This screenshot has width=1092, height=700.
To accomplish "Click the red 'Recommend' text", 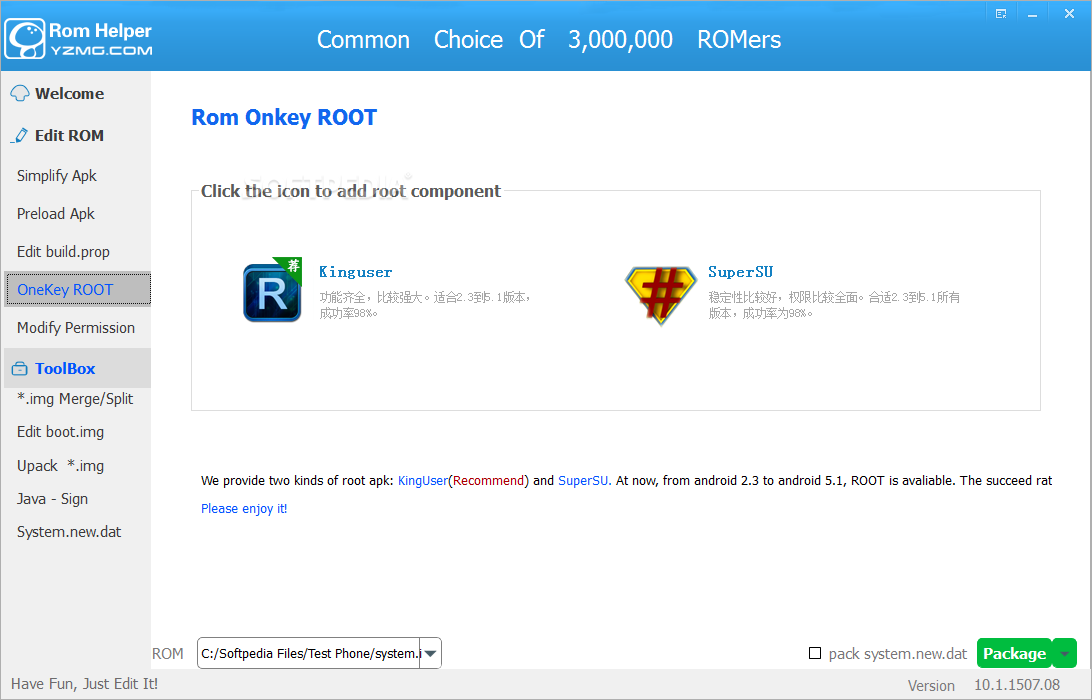I will 488,481.
